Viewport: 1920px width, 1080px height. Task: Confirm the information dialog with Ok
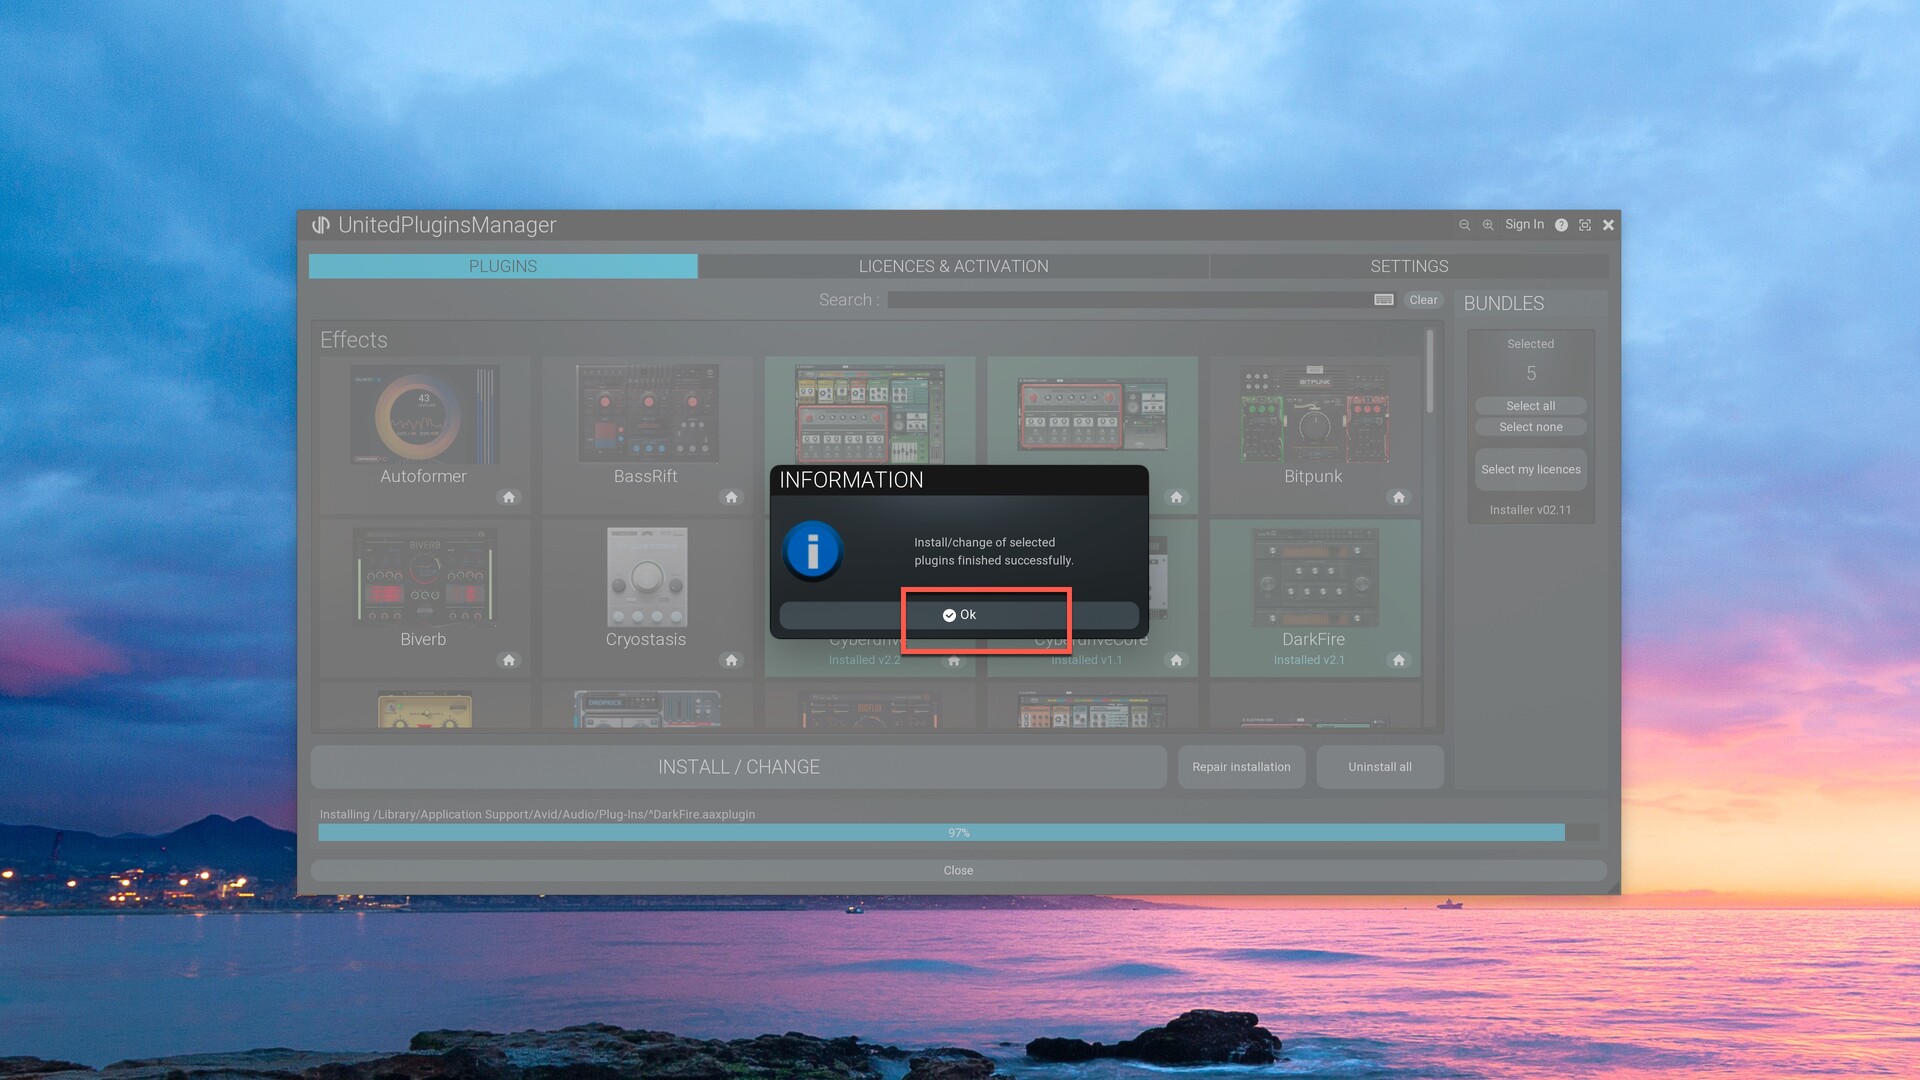tap(958, 615)
